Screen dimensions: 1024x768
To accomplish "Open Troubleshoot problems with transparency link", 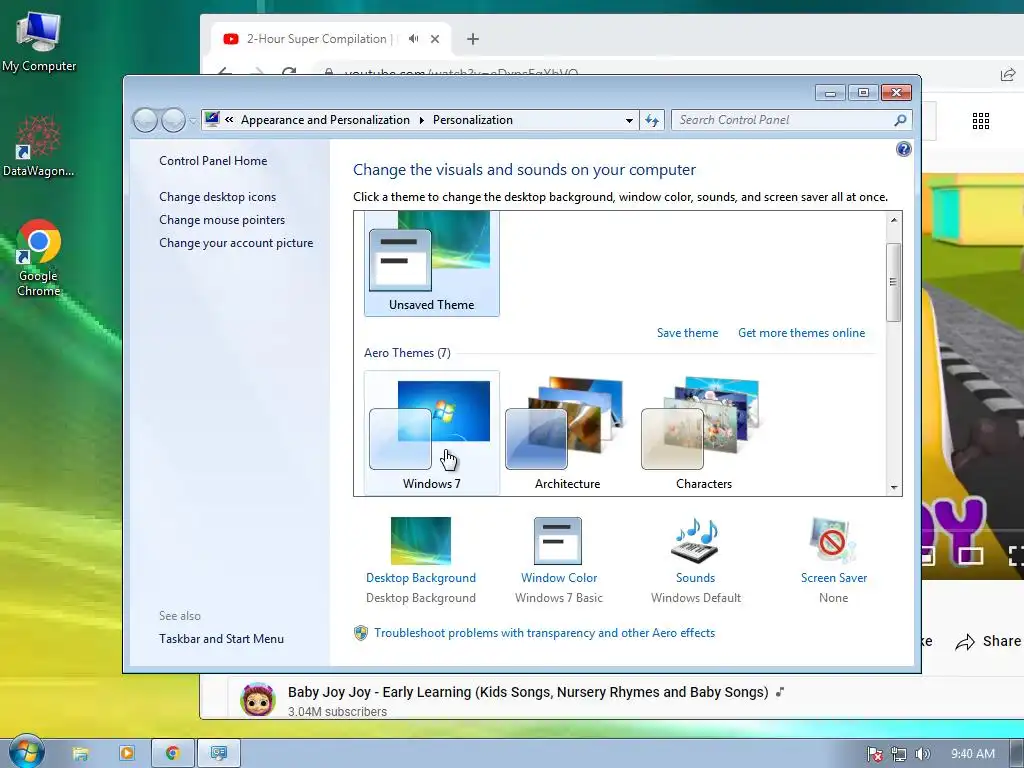I will coord(544,632).
